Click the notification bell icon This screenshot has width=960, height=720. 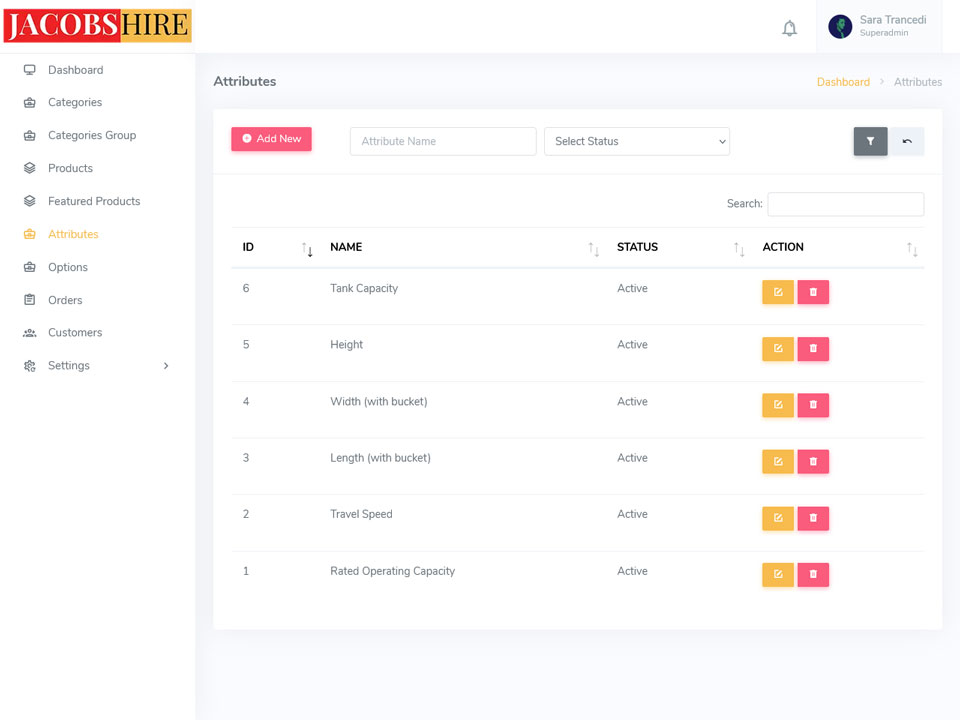click(789, 28)
